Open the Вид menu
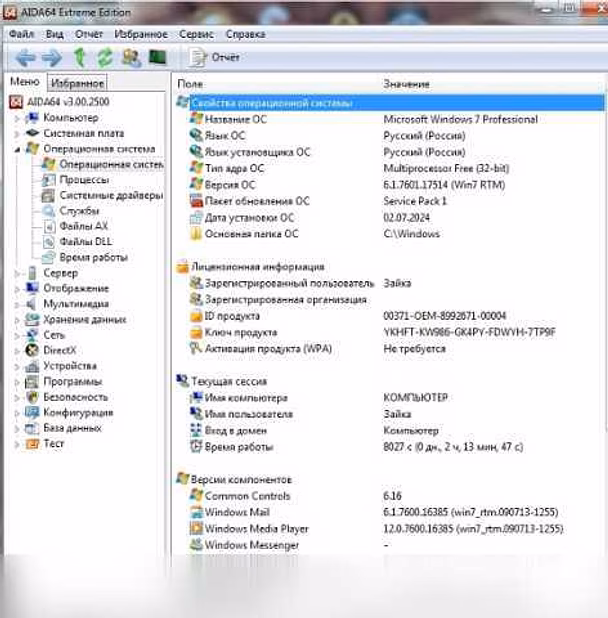608x618 pixels. pyautogui.click(x=55, y=34)
